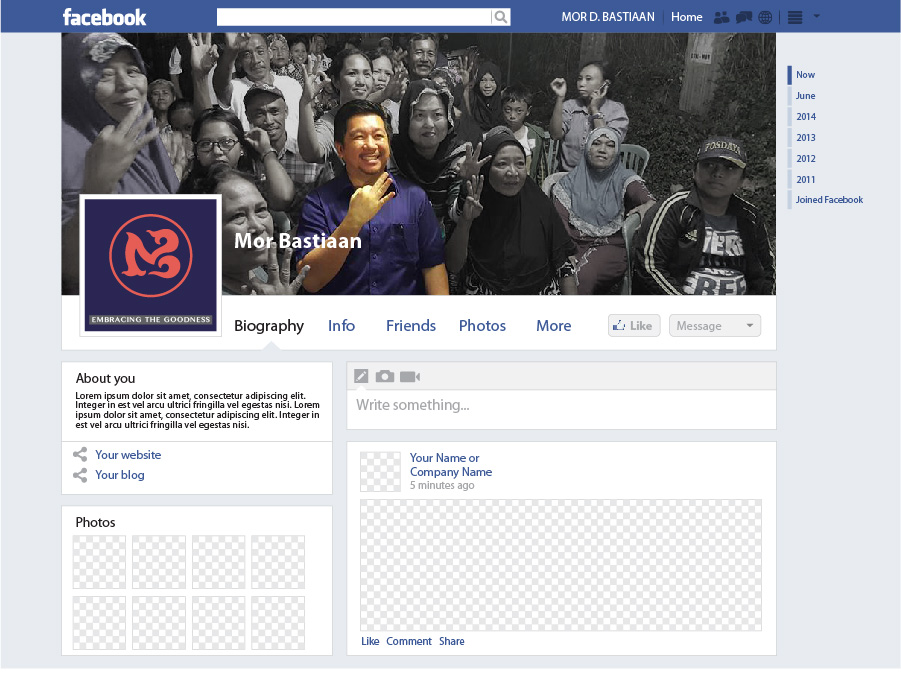This screenshot has height=692, width=901.
Task: Click the profile picture logo
Action: tap(151, 266)
